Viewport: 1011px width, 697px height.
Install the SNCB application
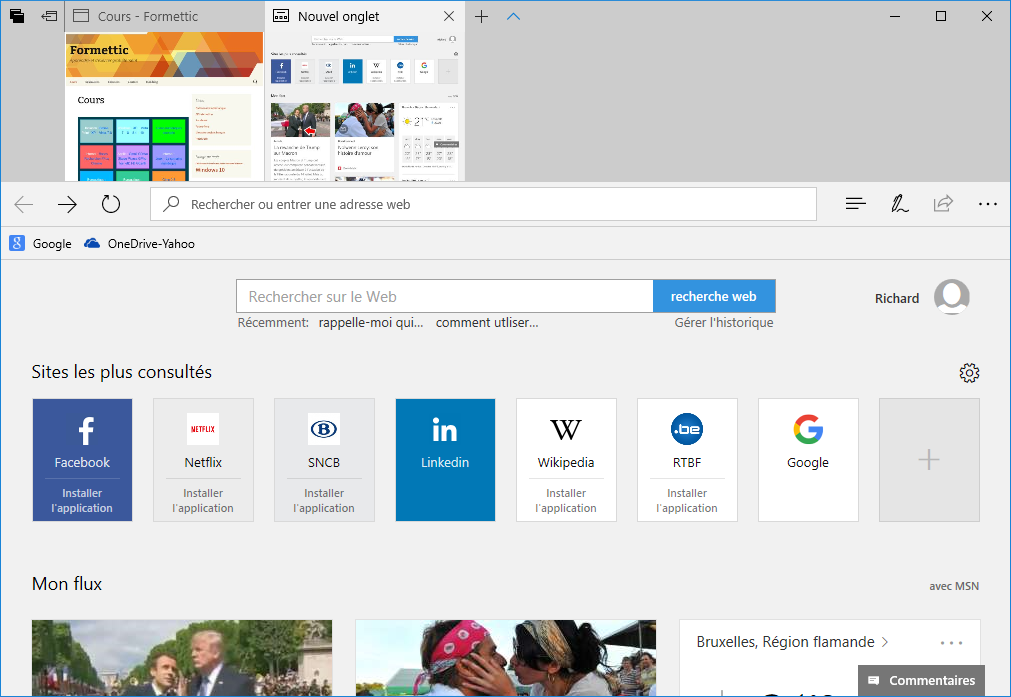click(324, 500)
